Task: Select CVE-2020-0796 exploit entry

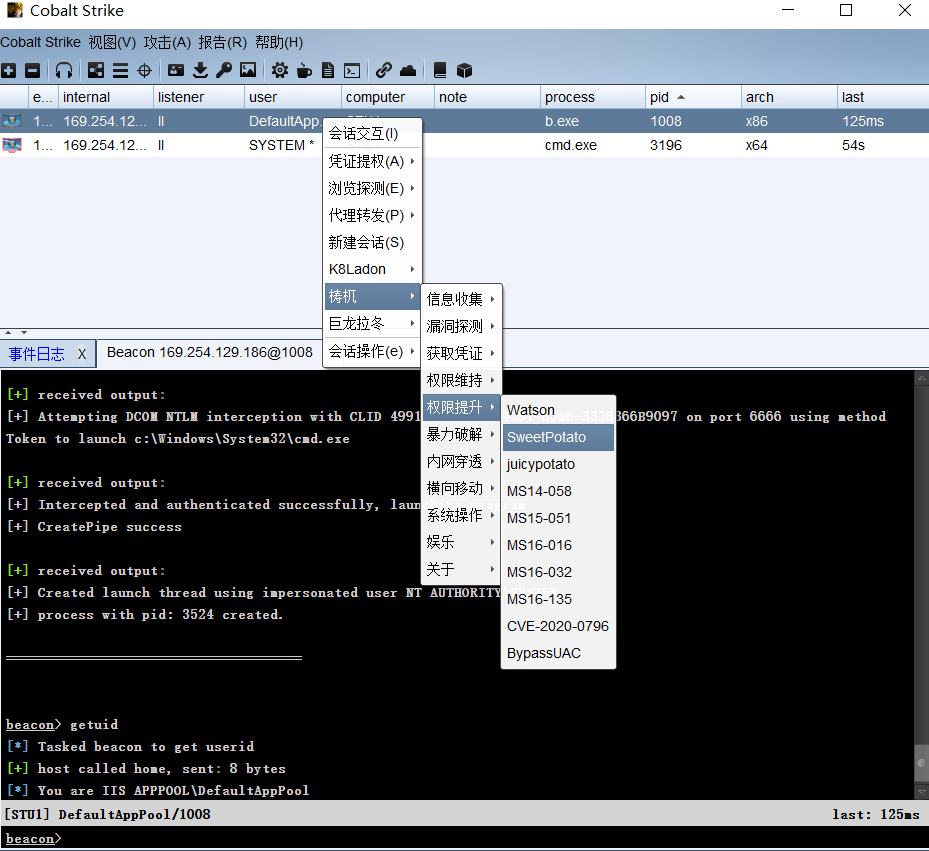Action: (x=558, y=626)
